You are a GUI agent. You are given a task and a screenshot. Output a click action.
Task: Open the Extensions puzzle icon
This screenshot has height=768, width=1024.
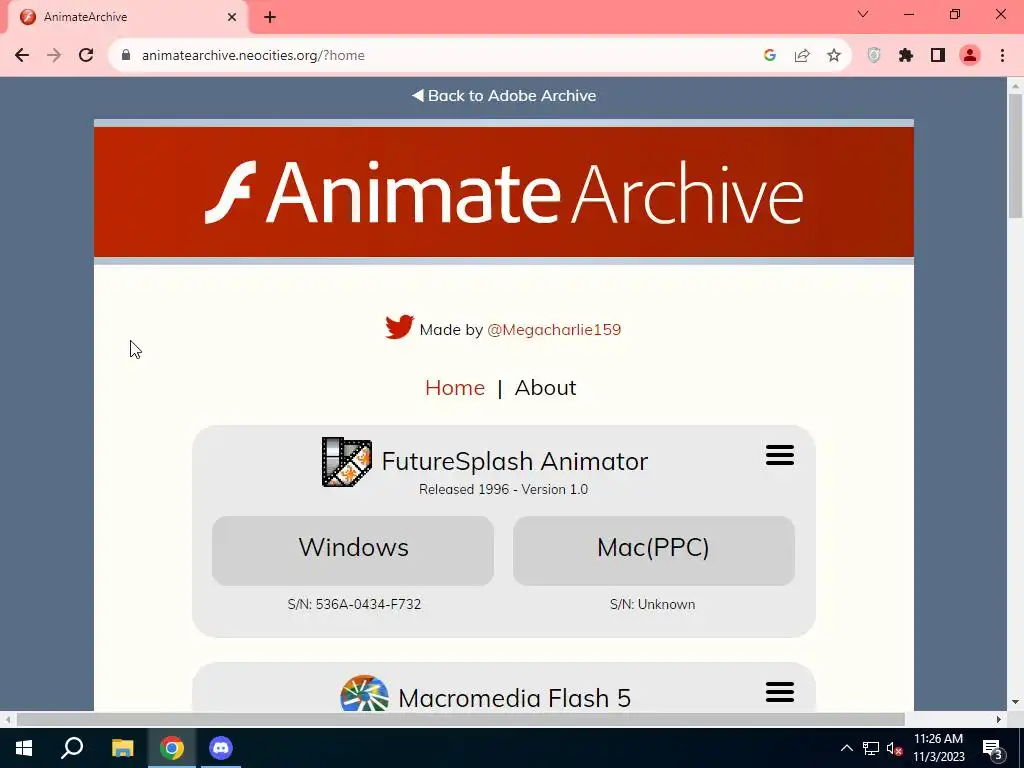906,56
